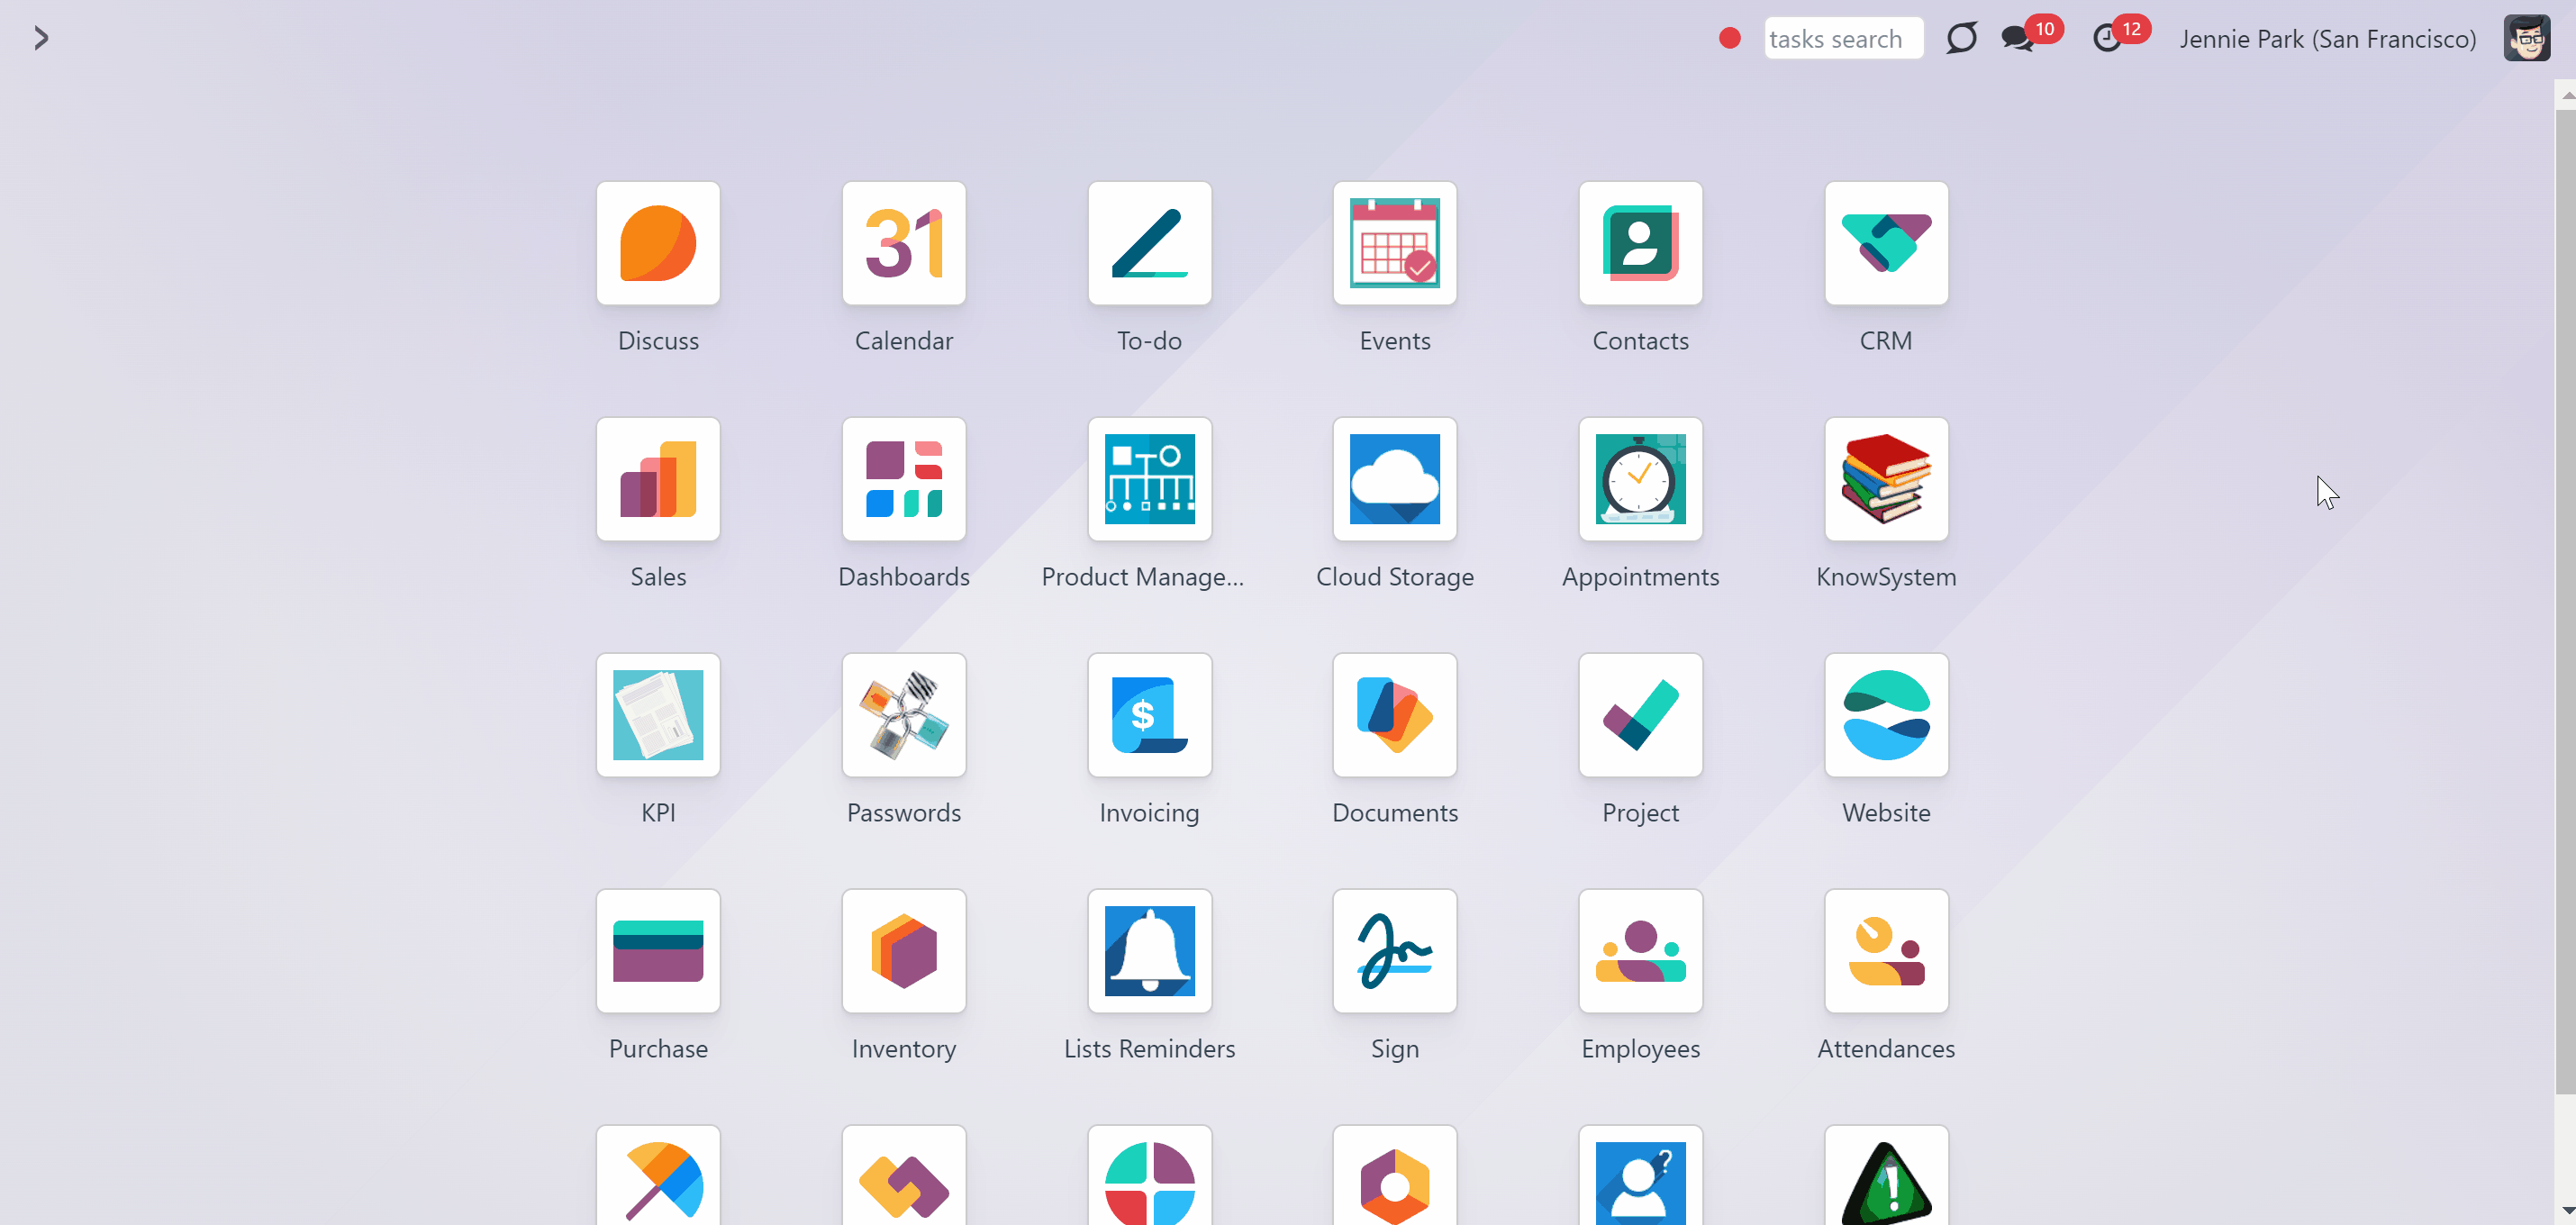Open the Contacts app
Screen dimensions: 2576x1225
pyautogui.click(x=1641, y=243)
